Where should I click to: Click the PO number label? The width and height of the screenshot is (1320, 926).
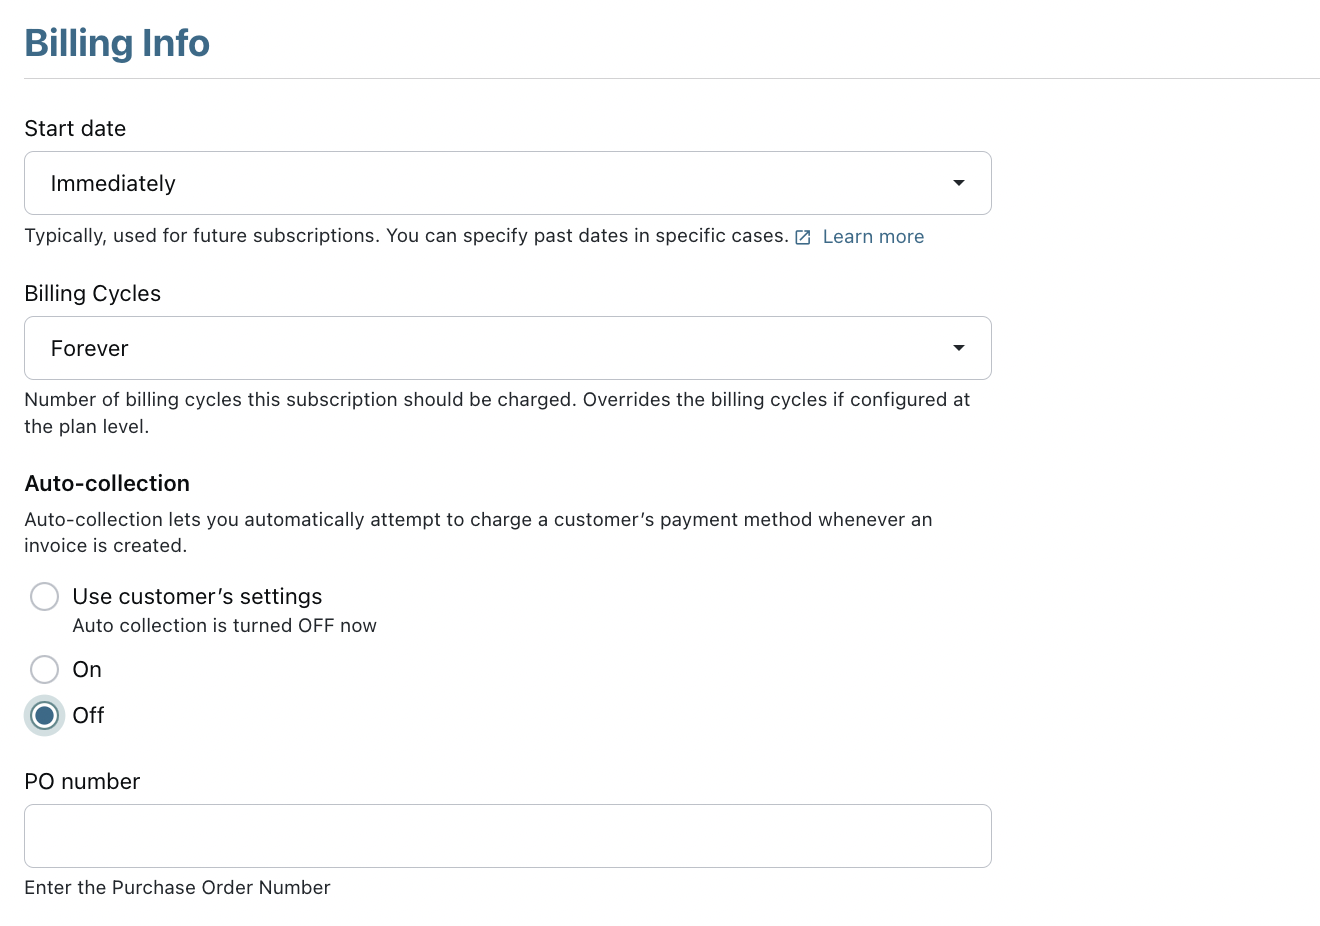pos(82,781)
